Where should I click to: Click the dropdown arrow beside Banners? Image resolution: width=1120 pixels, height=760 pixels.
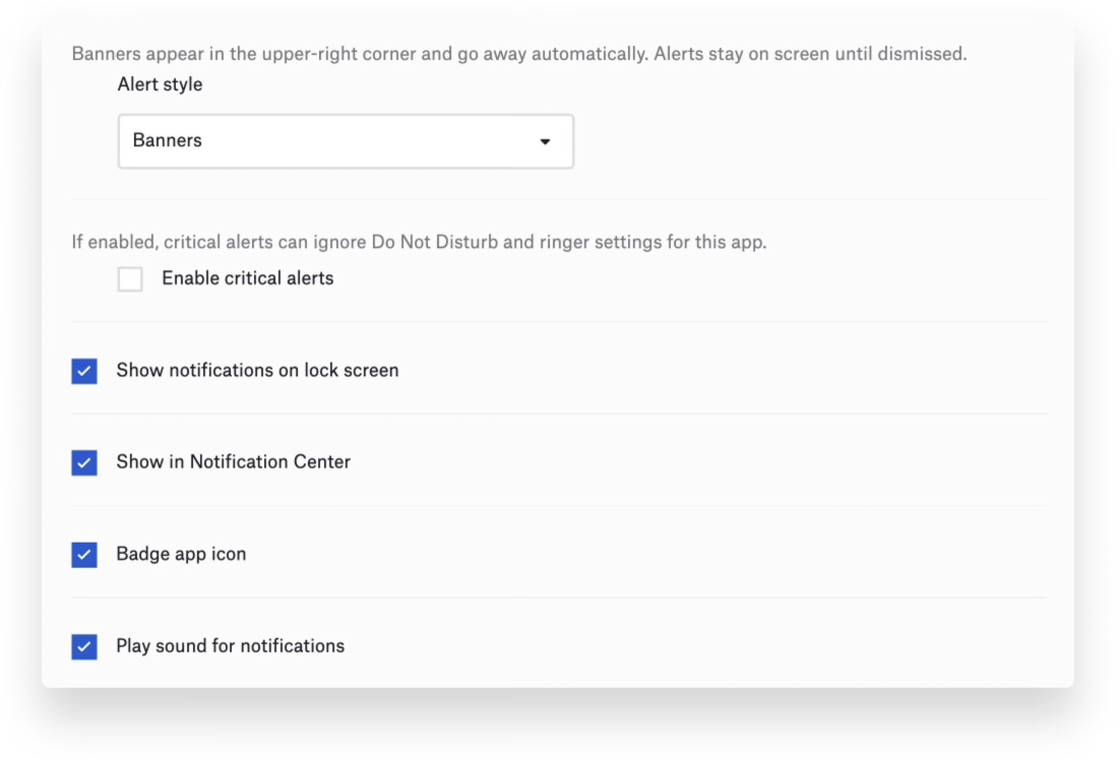(545, 141)
